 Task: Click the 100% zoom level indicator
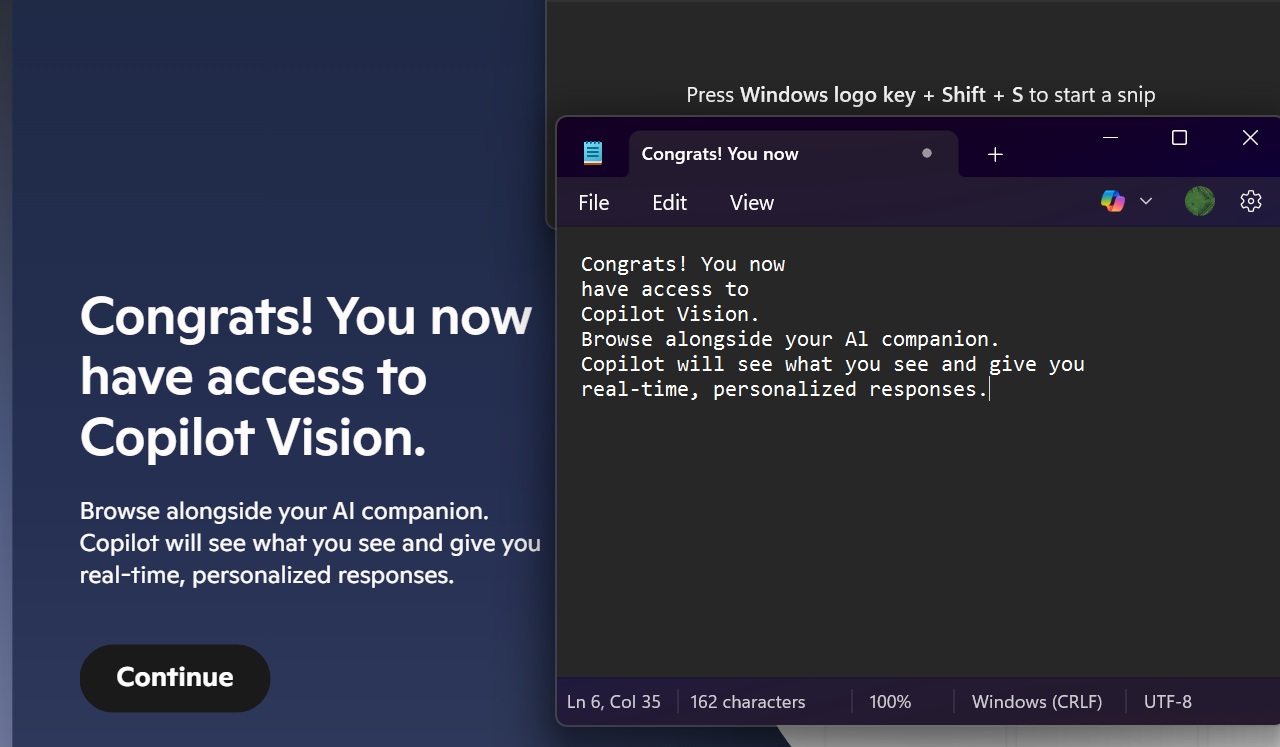tap(889, 701)
